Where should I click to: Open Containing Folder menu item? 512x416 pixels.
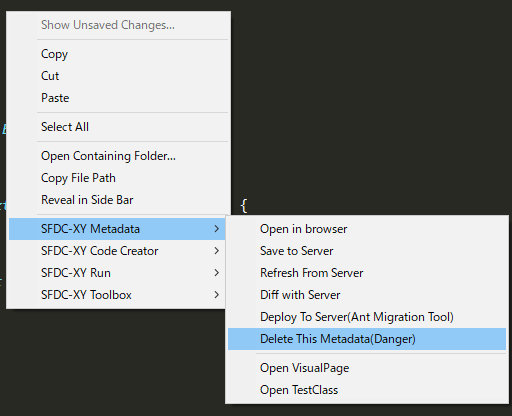click(x=118, y=156)
